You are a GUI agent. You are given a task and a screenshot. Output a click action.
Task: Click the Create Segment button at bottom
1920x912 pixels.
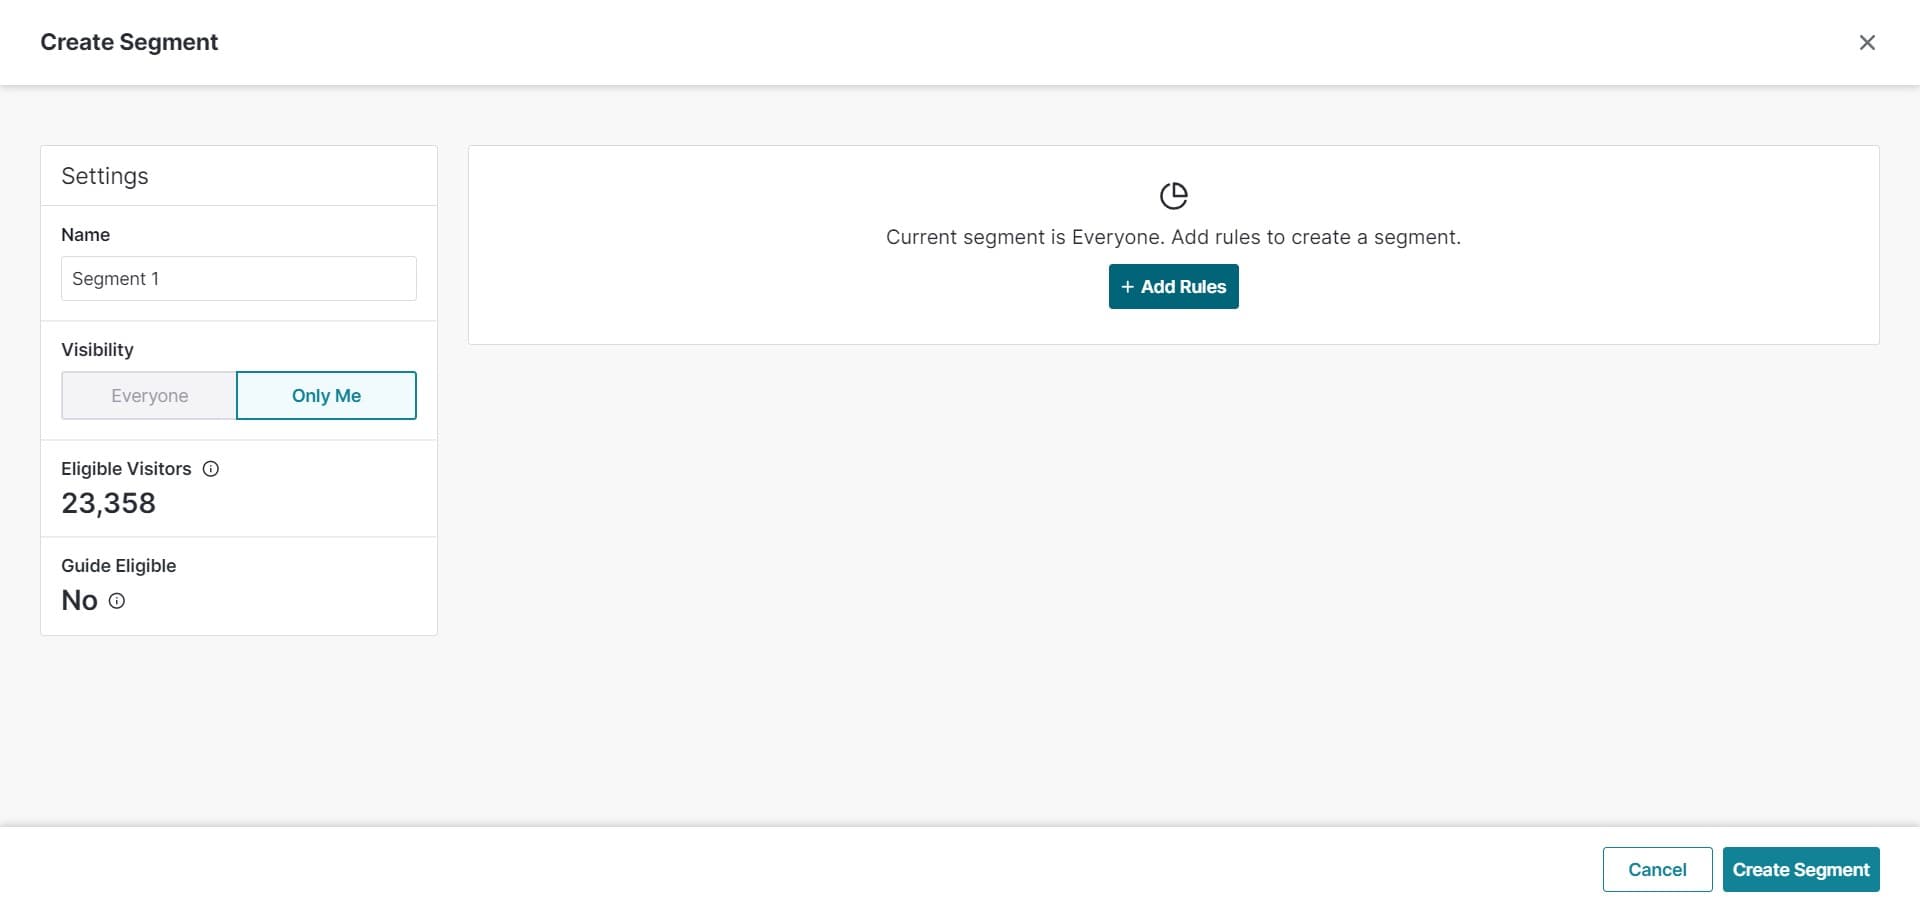click(x=1800, y=870)
